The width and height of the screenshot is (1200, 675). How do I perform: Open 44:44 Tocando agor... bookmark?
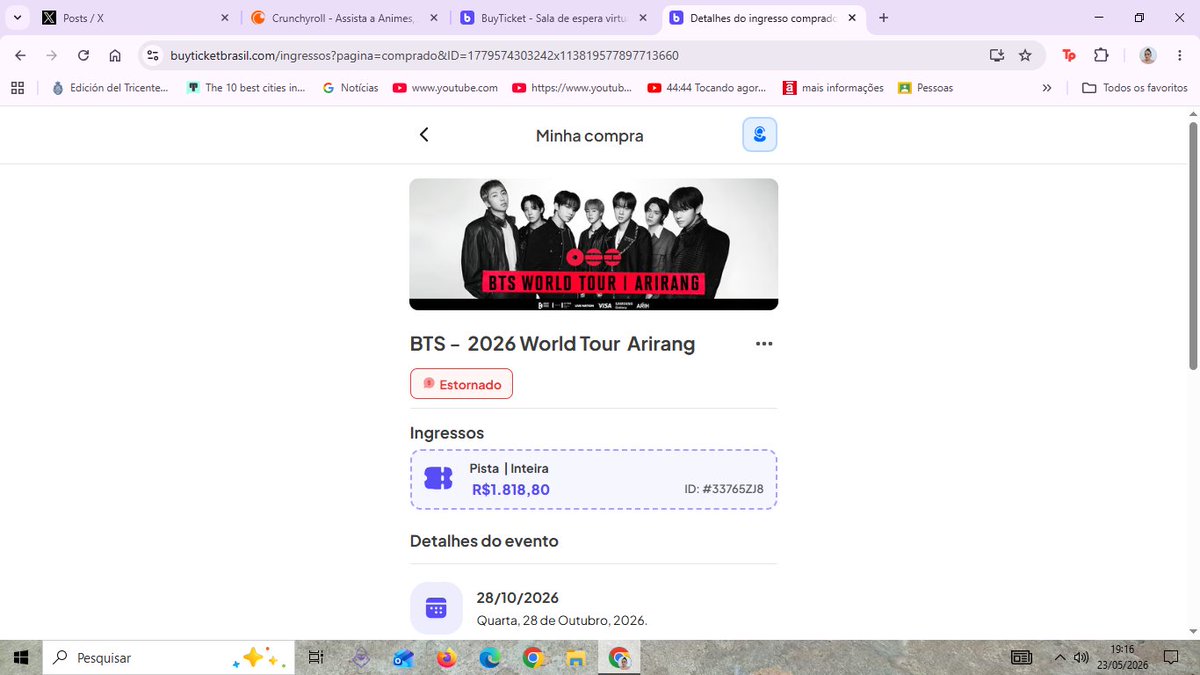click(709, 88)
